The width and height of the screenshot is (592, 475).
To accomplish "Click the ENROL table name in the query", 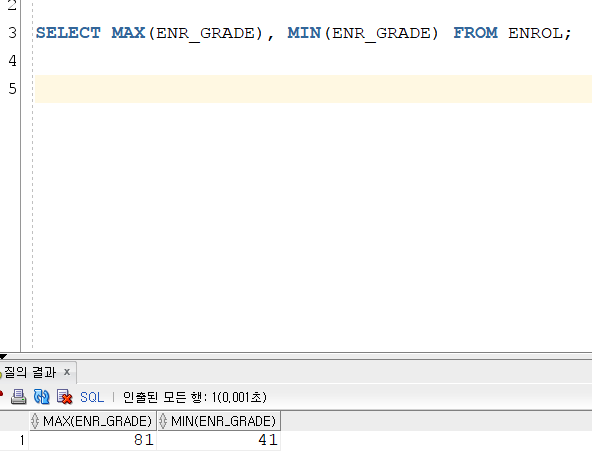I will pyautogui.click(x=535, y=33).
